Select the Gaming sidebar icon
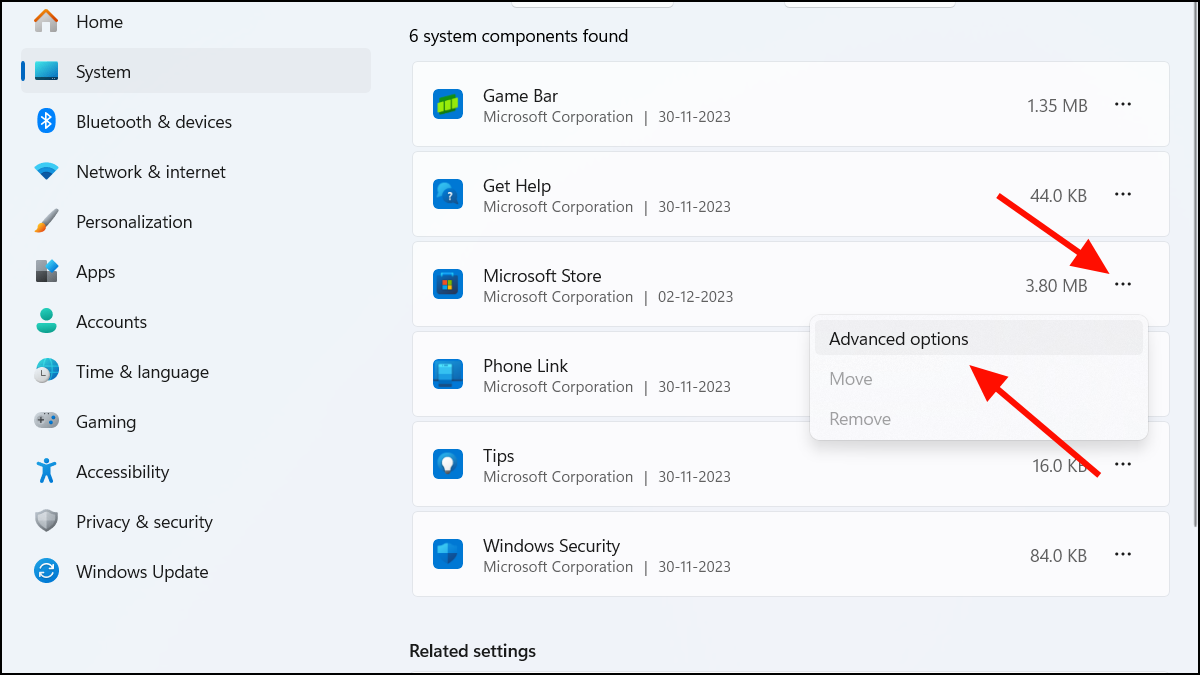The image size is (1200, 675). coord(46,421)
